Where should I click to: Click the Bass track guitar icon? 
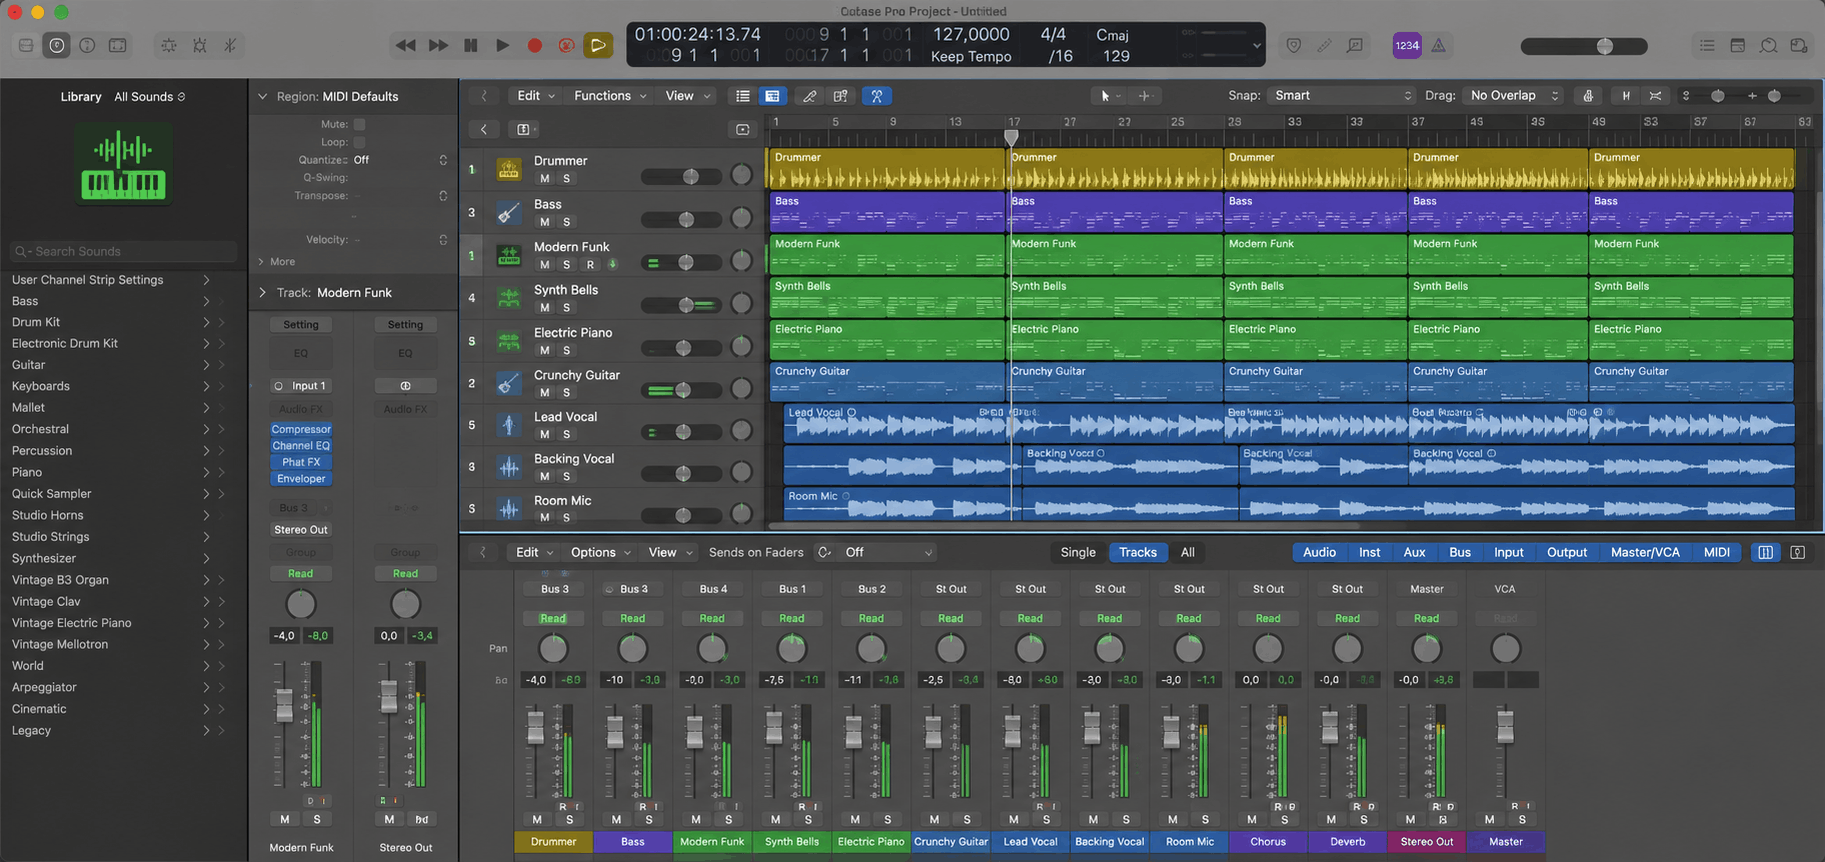tap(508, 212)
